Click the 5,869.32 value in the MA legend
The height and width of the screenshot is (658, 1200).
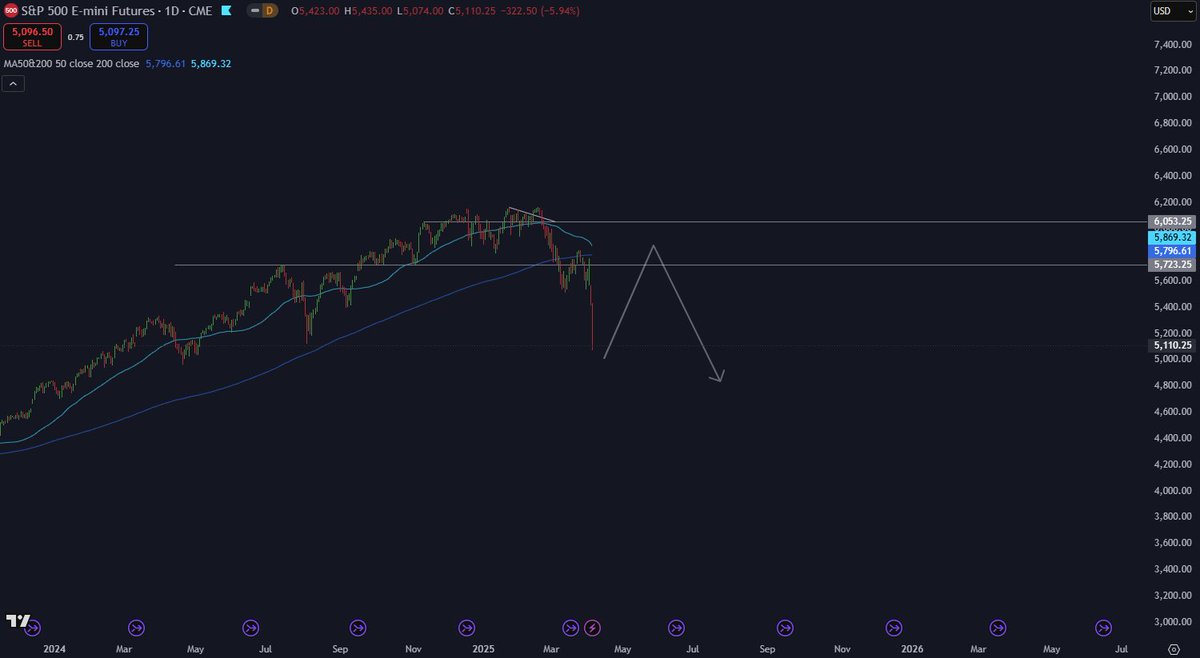210,63
